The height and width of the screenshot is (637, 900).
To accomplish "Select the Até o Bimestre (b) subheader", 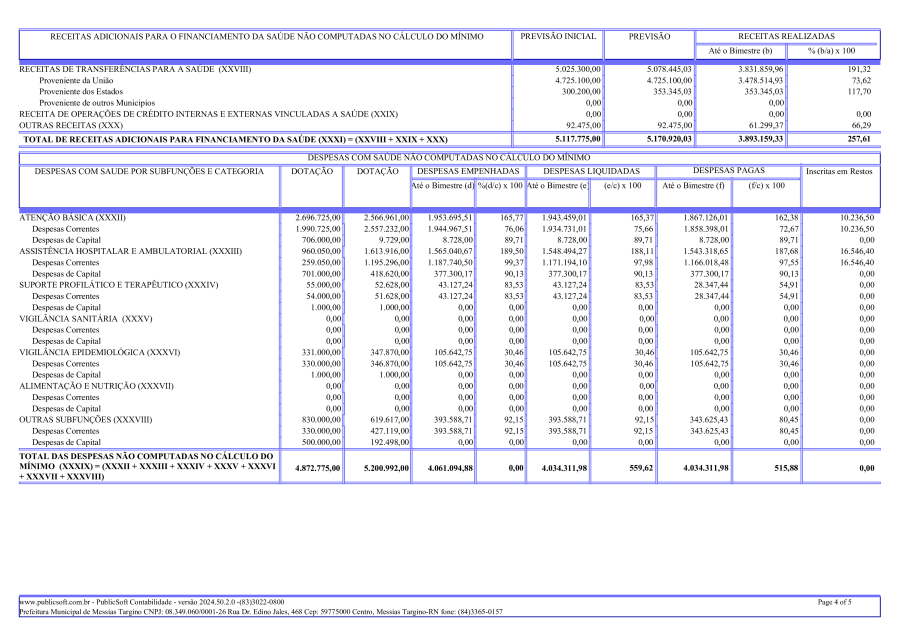I will (740, 50).
